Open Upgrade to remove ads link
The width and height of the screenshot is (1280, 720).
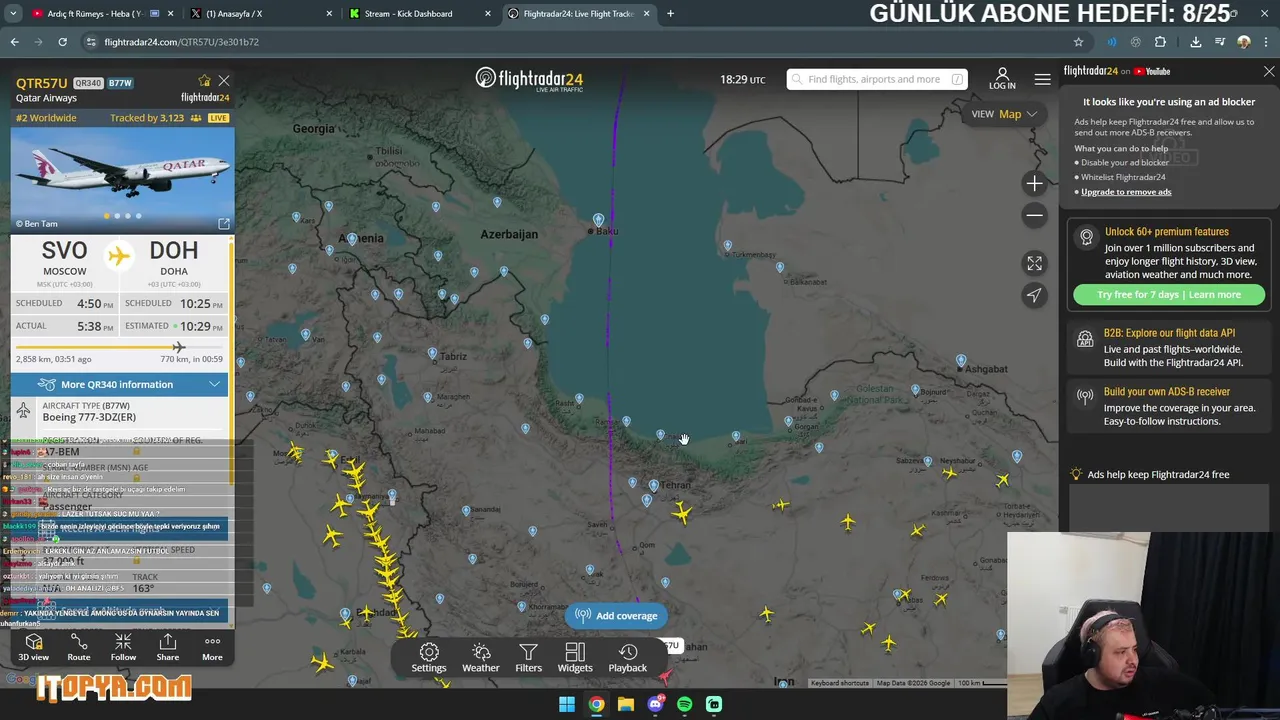click(1126, 192)
